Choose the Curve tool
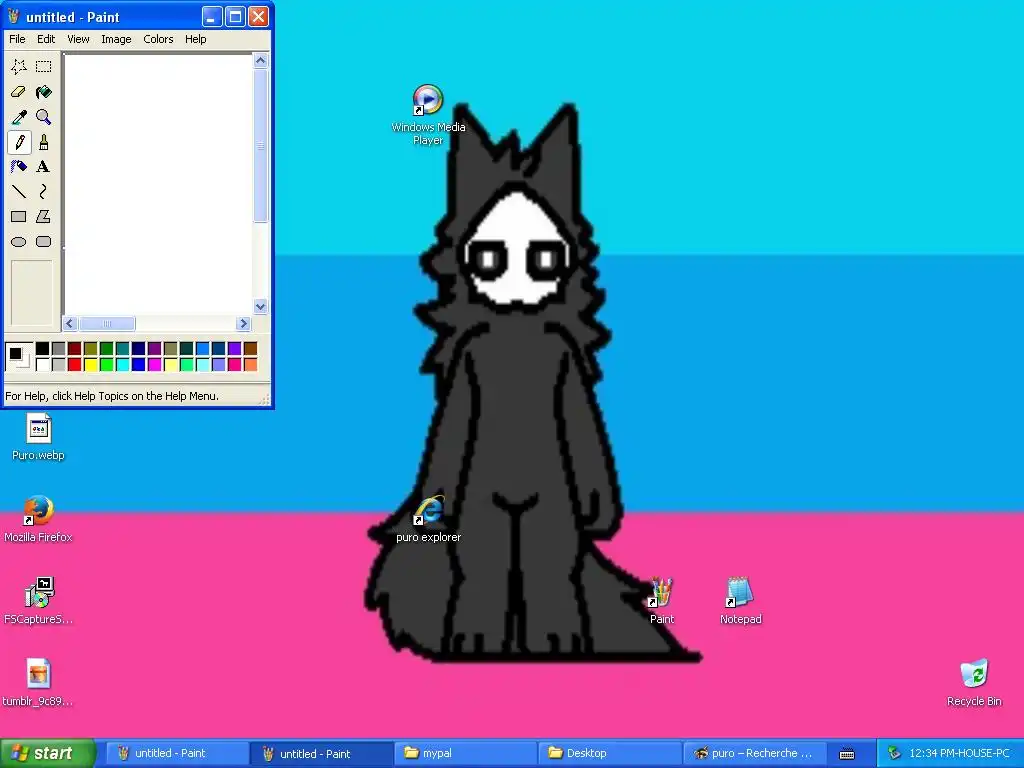Image resolution: width=1024 pixels, height=768 pixels. [x=44, y=191]
